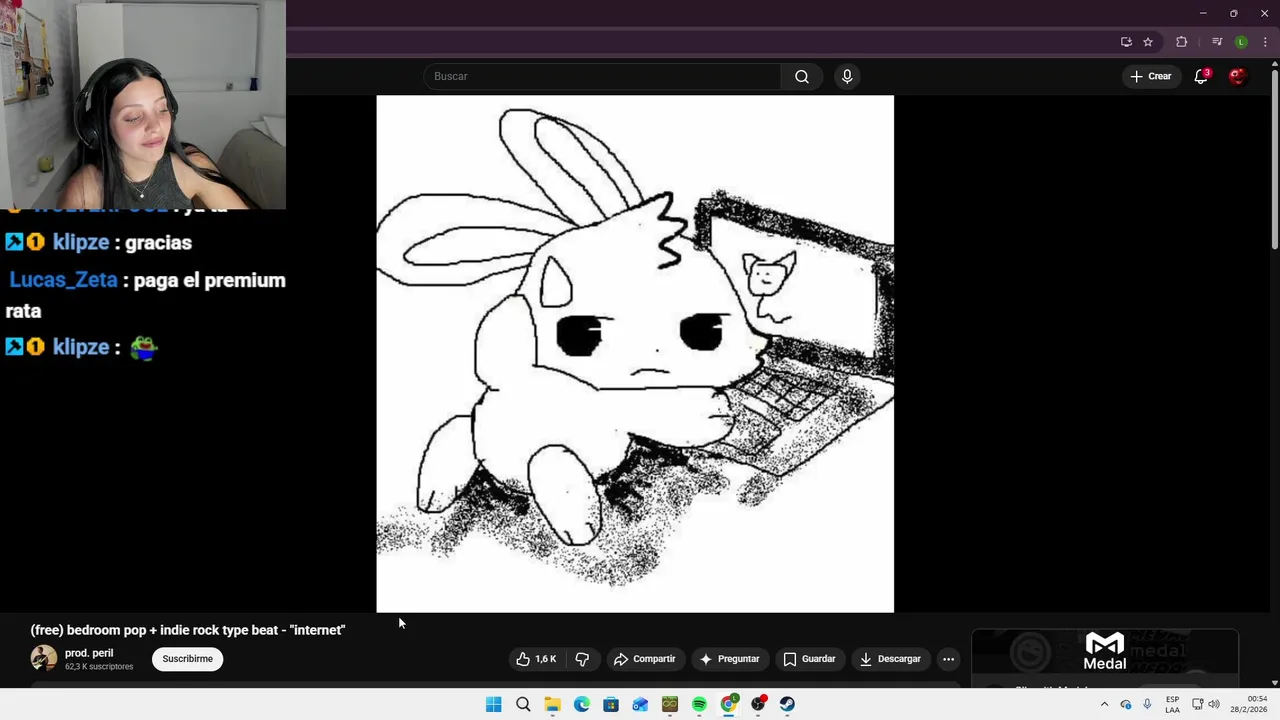This screenshot has height=720, width=1280.
Task: Open Windows Start menu
Action: point(493,704)
